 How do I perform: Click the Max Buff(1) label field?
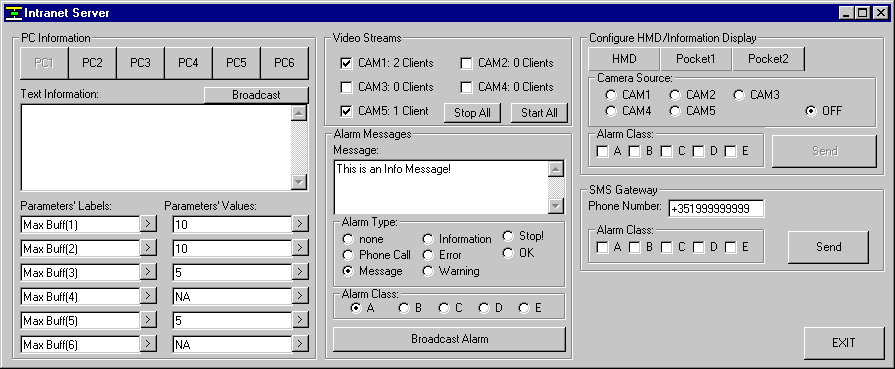click(80, 224)
